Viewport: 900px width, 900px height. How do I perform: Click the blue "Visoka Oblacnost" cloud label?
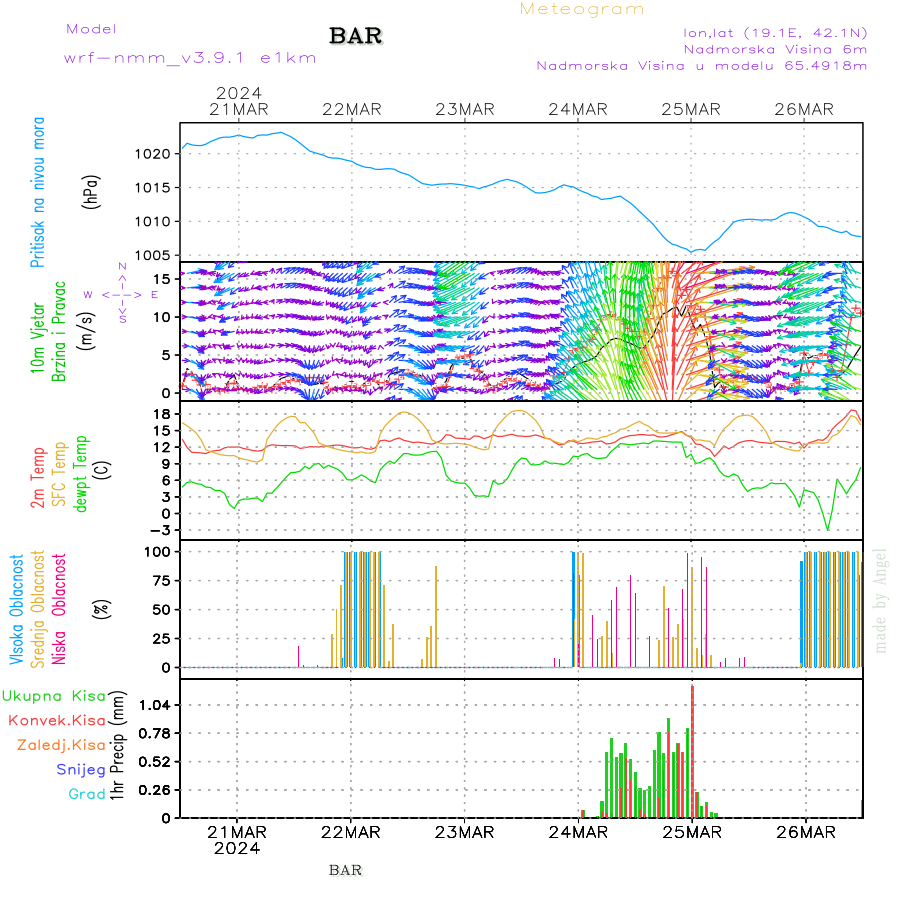tap(16, 609)
